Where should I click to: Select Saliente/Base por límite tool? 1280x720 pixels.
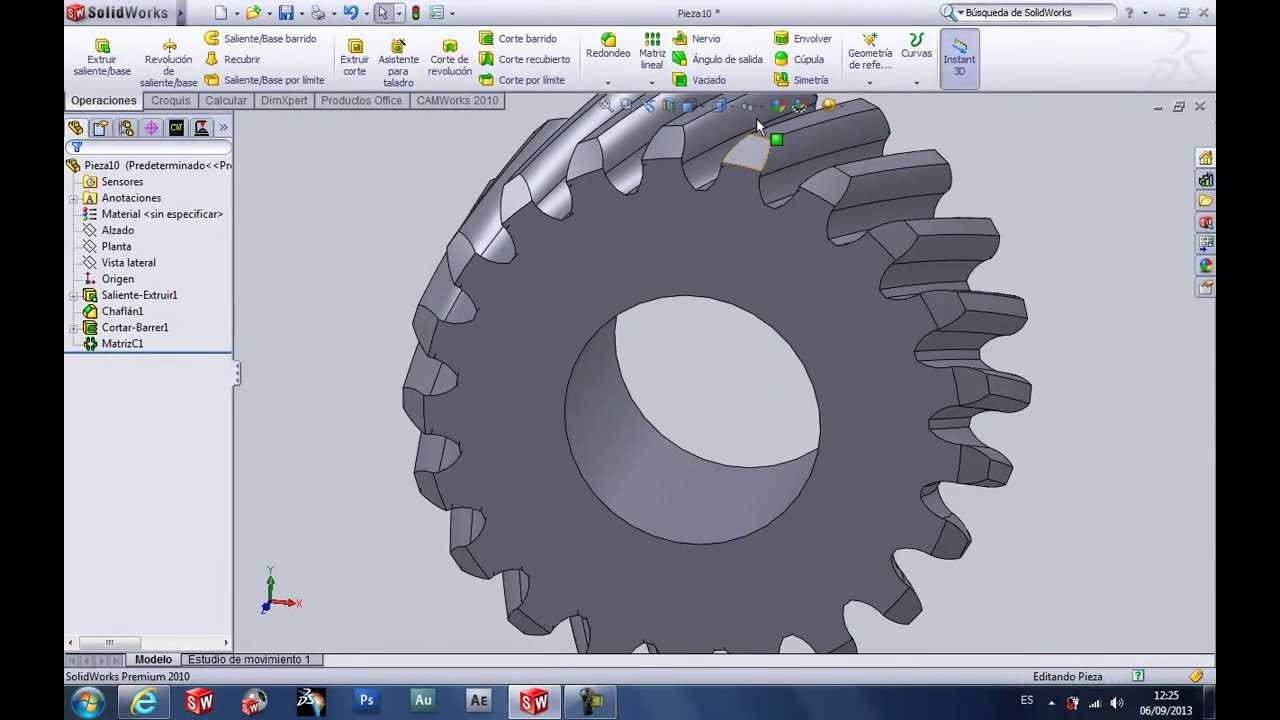[264, 80]
